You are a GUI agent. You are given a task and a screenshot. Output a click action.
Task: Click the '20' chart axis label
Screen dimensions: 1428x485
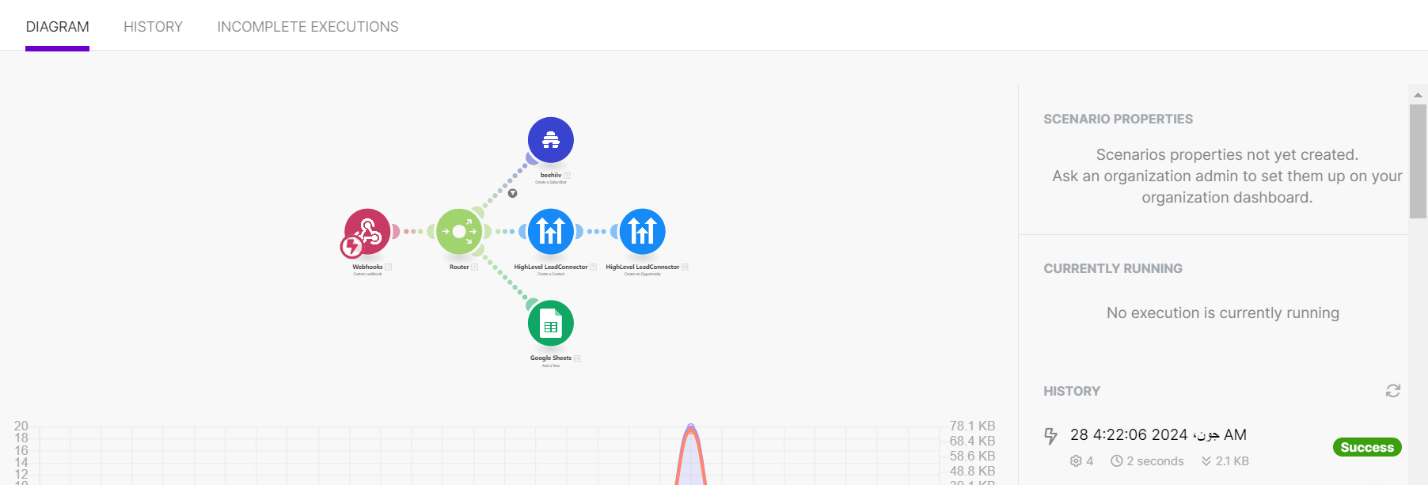(x=21, y=426)
